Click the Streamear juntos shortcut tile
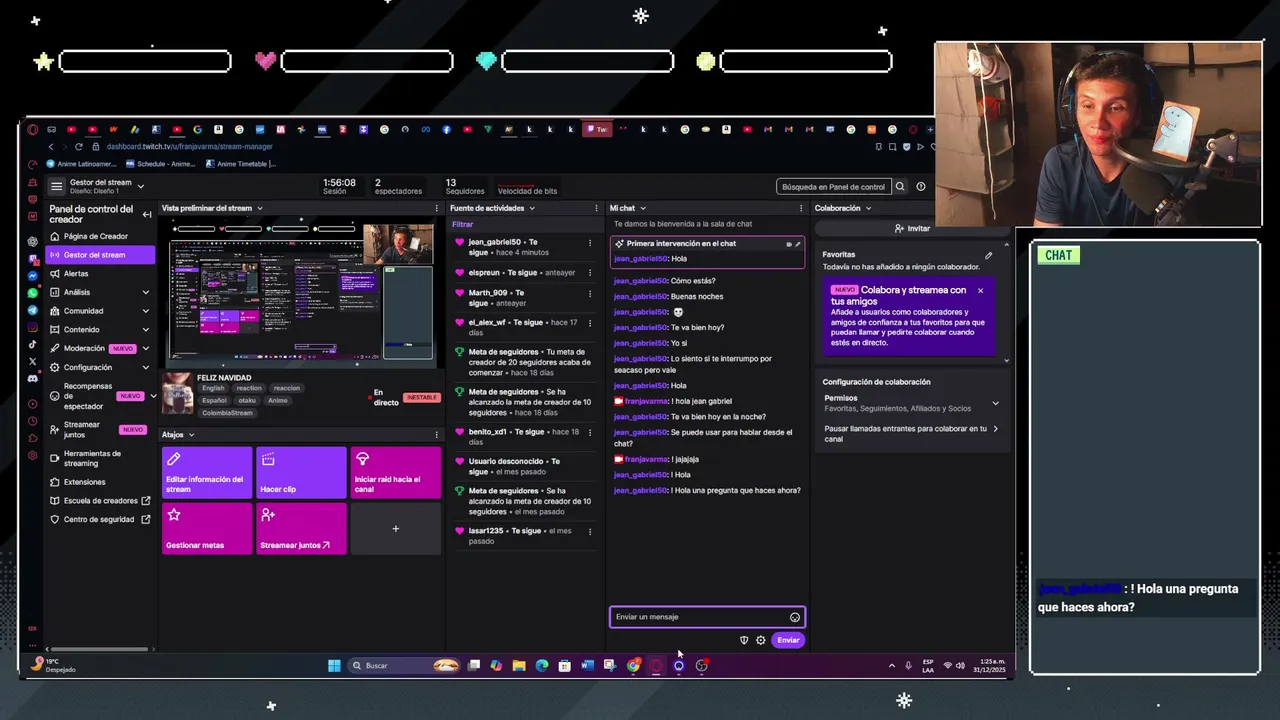Image resolution: width=1280 pixels, height=720 pixels. (x=301, y=528)
